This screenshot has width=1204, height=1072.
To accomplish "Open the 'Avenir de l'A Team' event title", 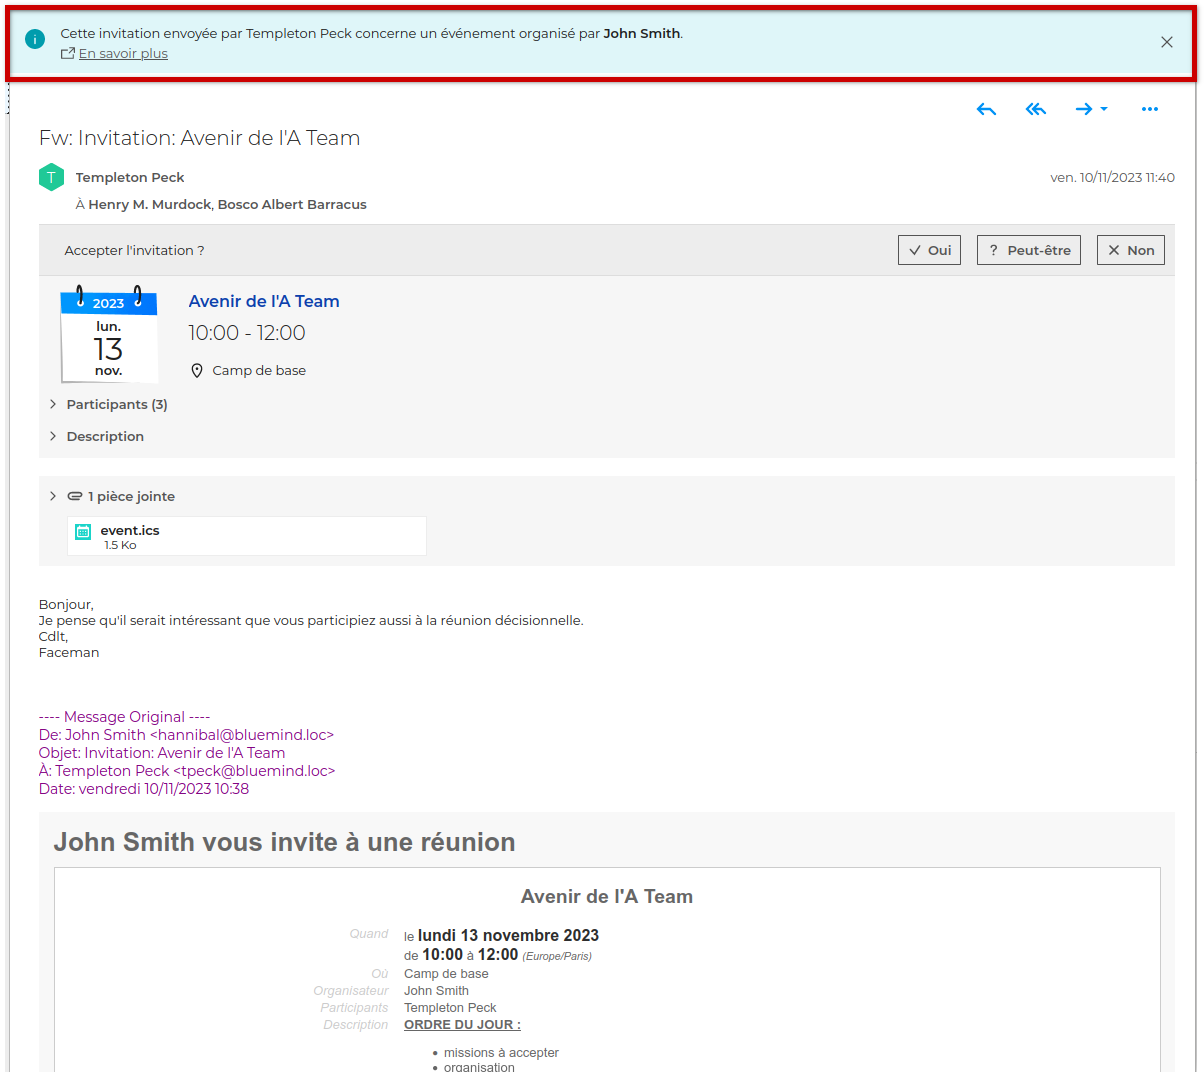I will pos(264,301).
